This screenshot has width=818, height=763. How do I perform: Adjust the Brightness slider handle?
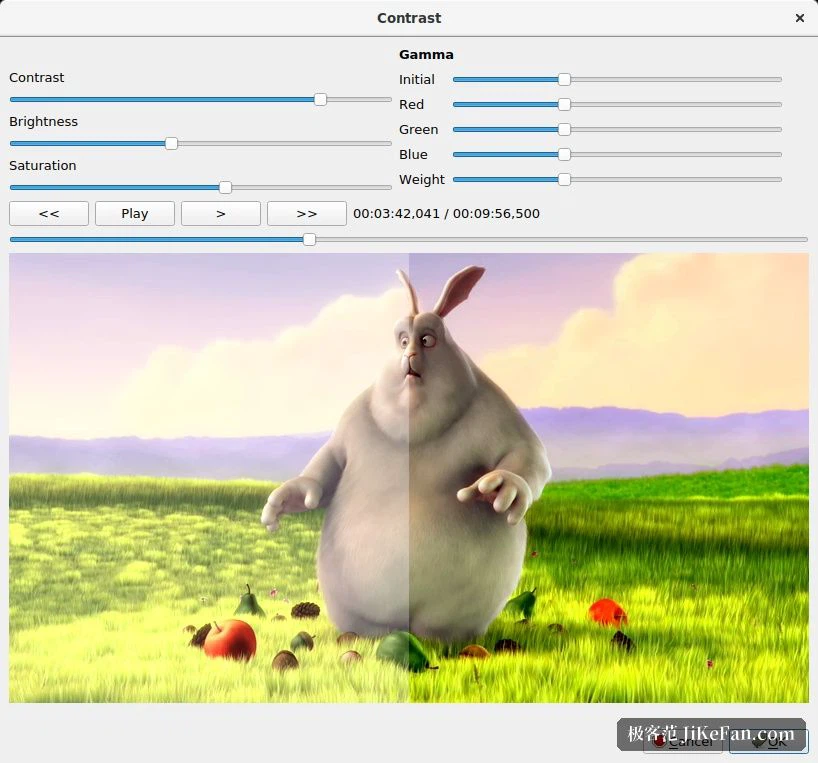tap(171, 143)
